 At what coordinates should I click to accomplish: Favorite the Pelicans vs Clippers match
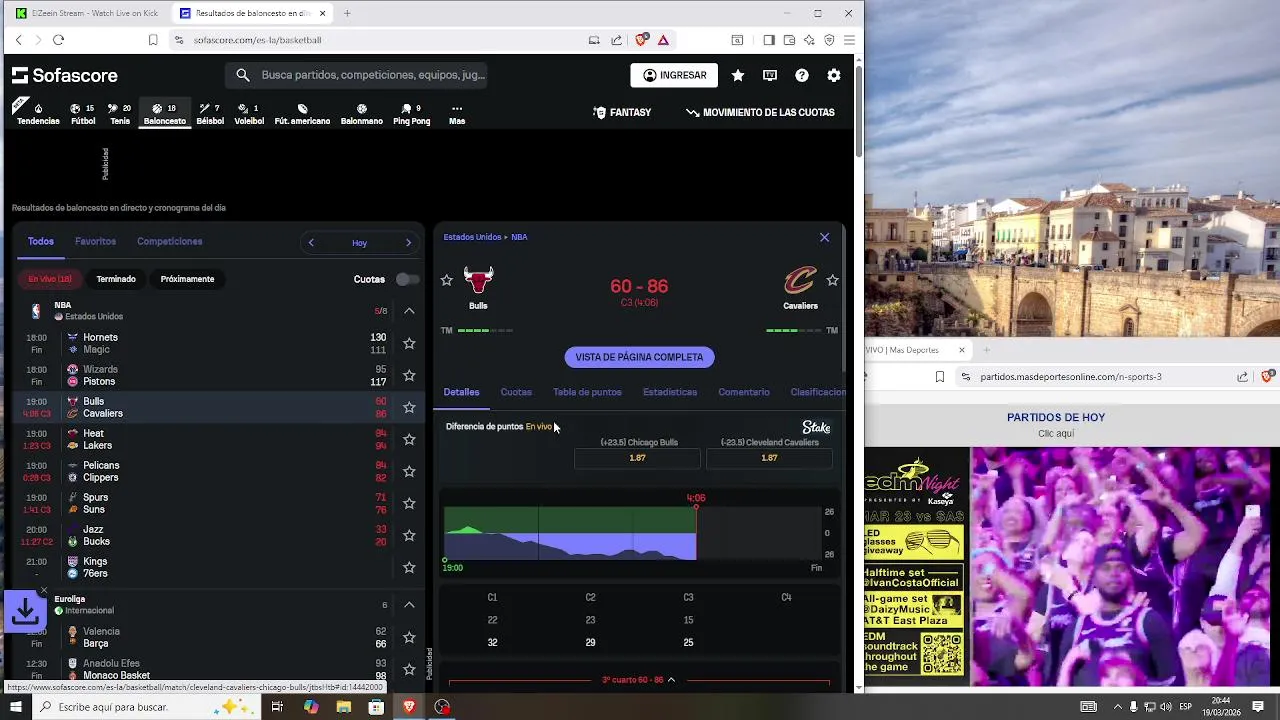pyautogui.click(x=409, y=472)
